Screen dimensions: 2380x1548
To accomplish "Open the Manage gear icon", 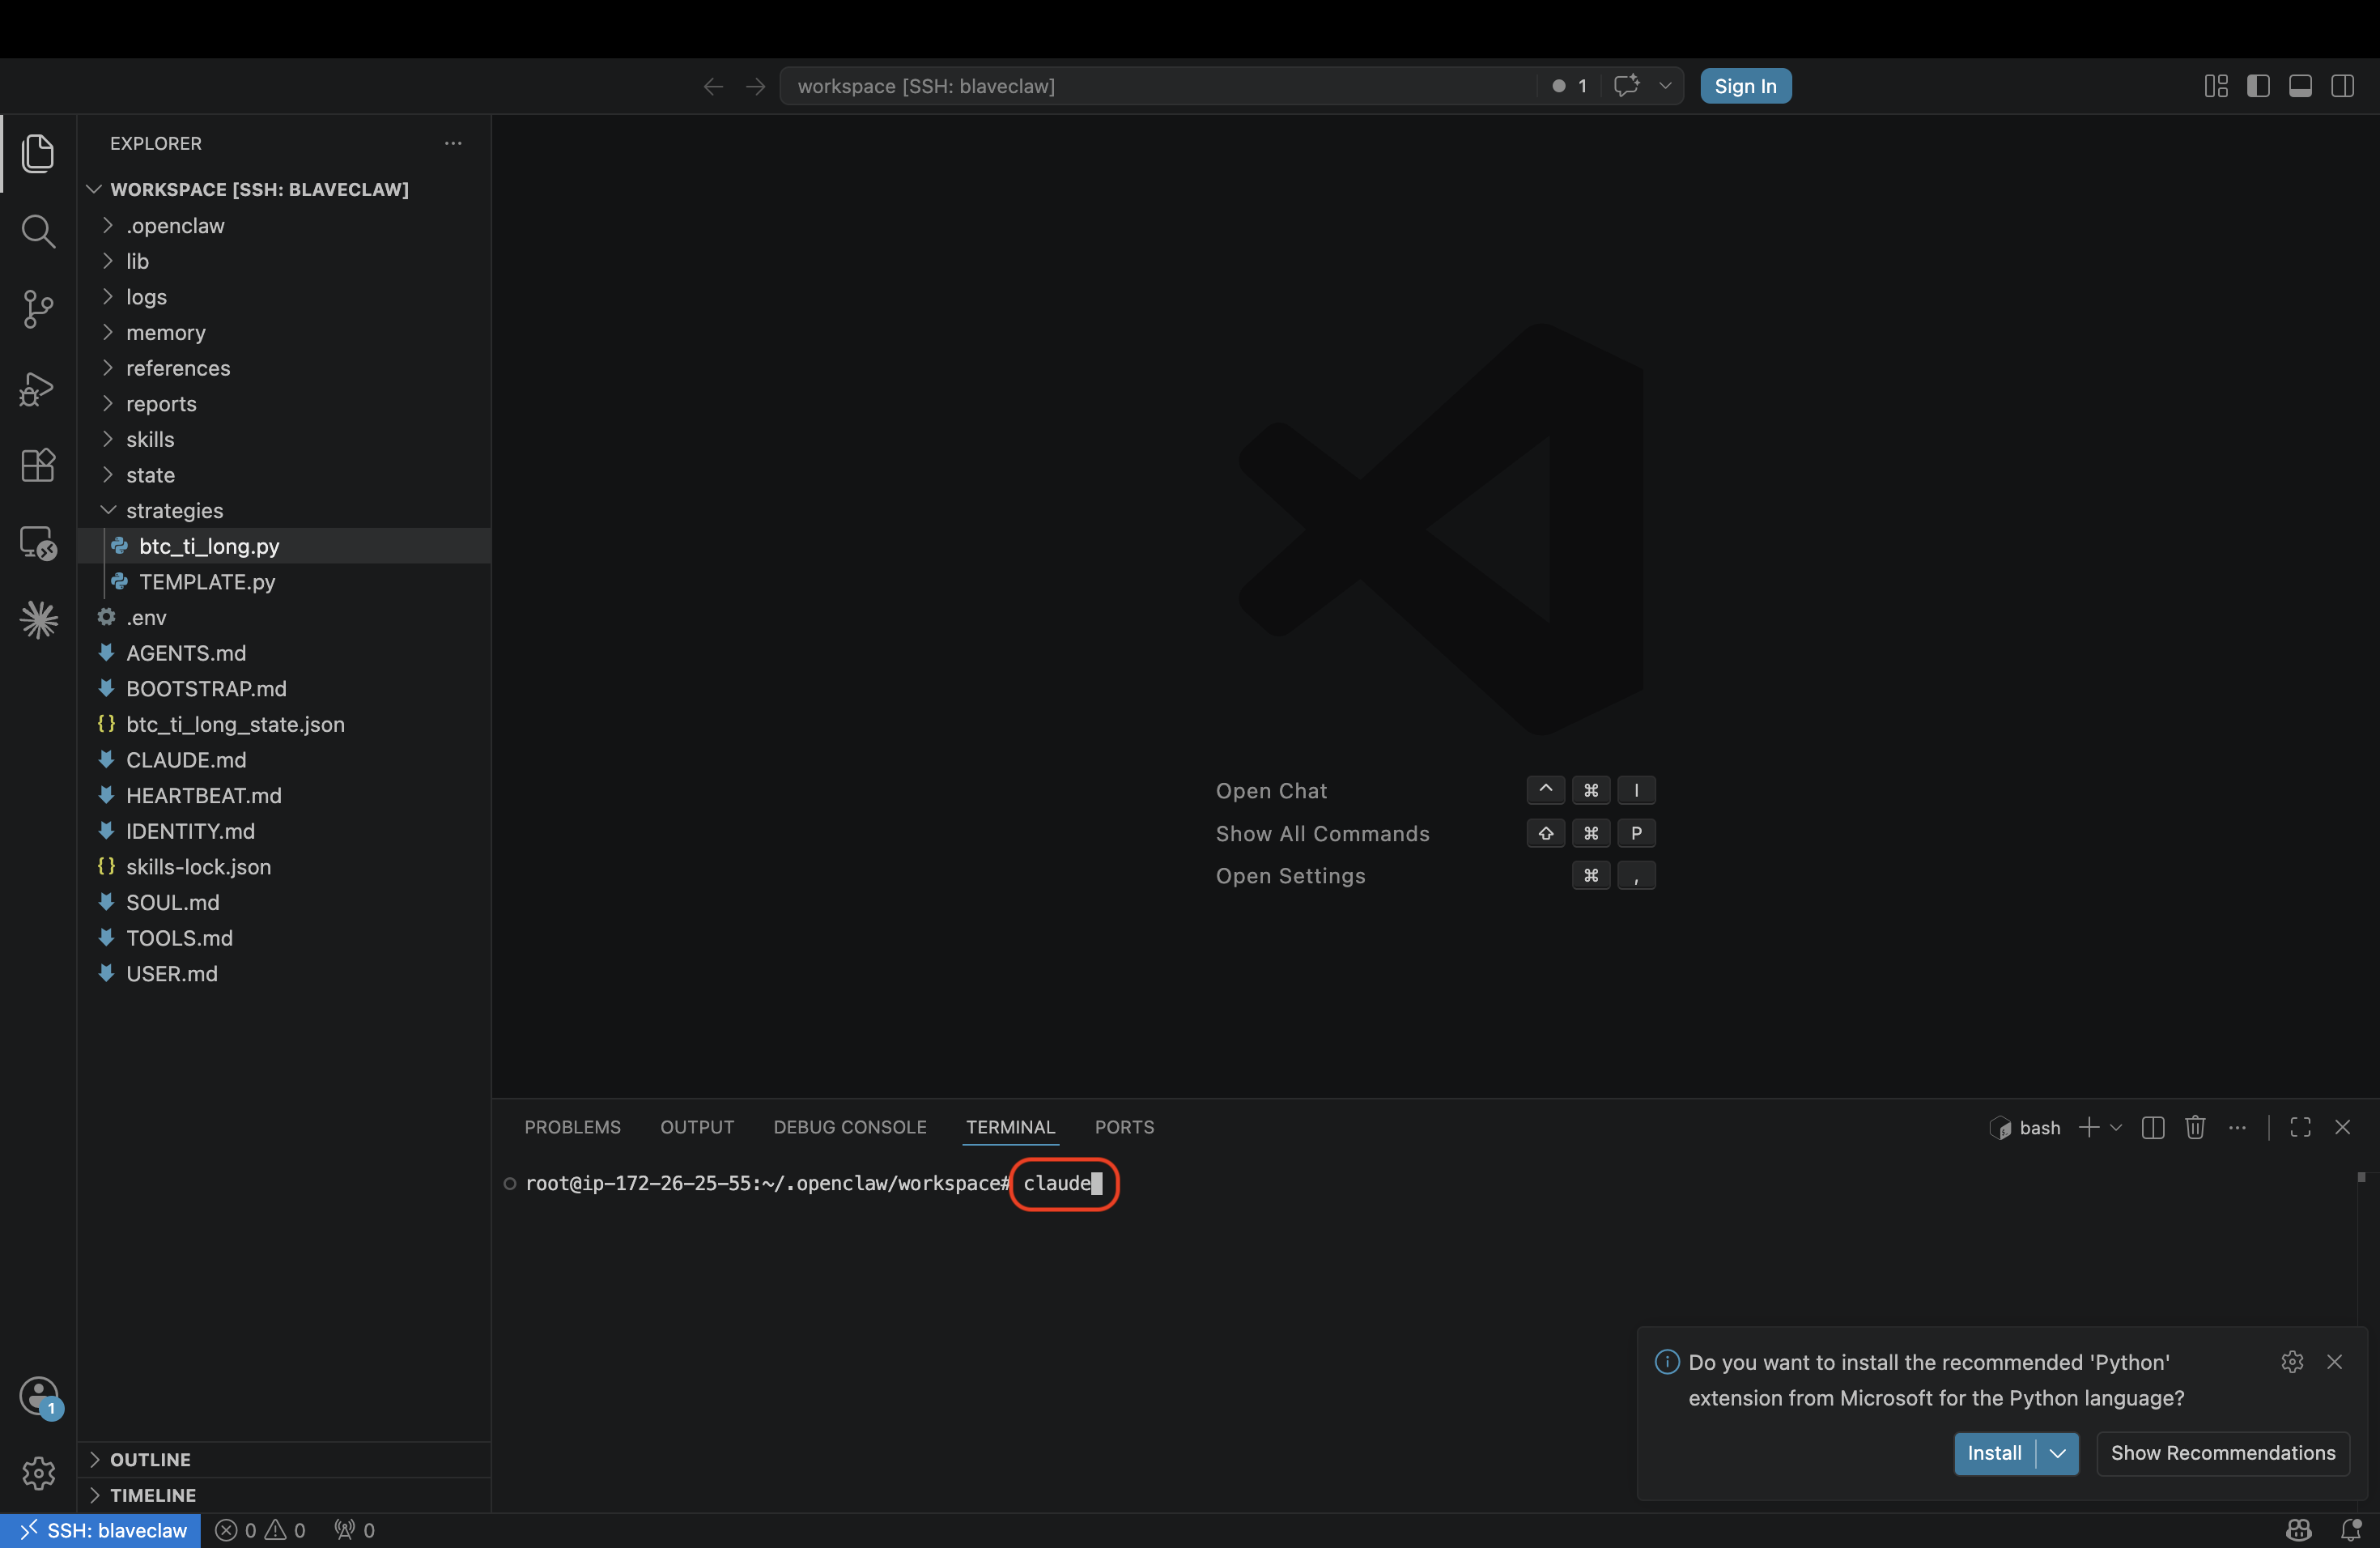I will tap(38, 1473).
